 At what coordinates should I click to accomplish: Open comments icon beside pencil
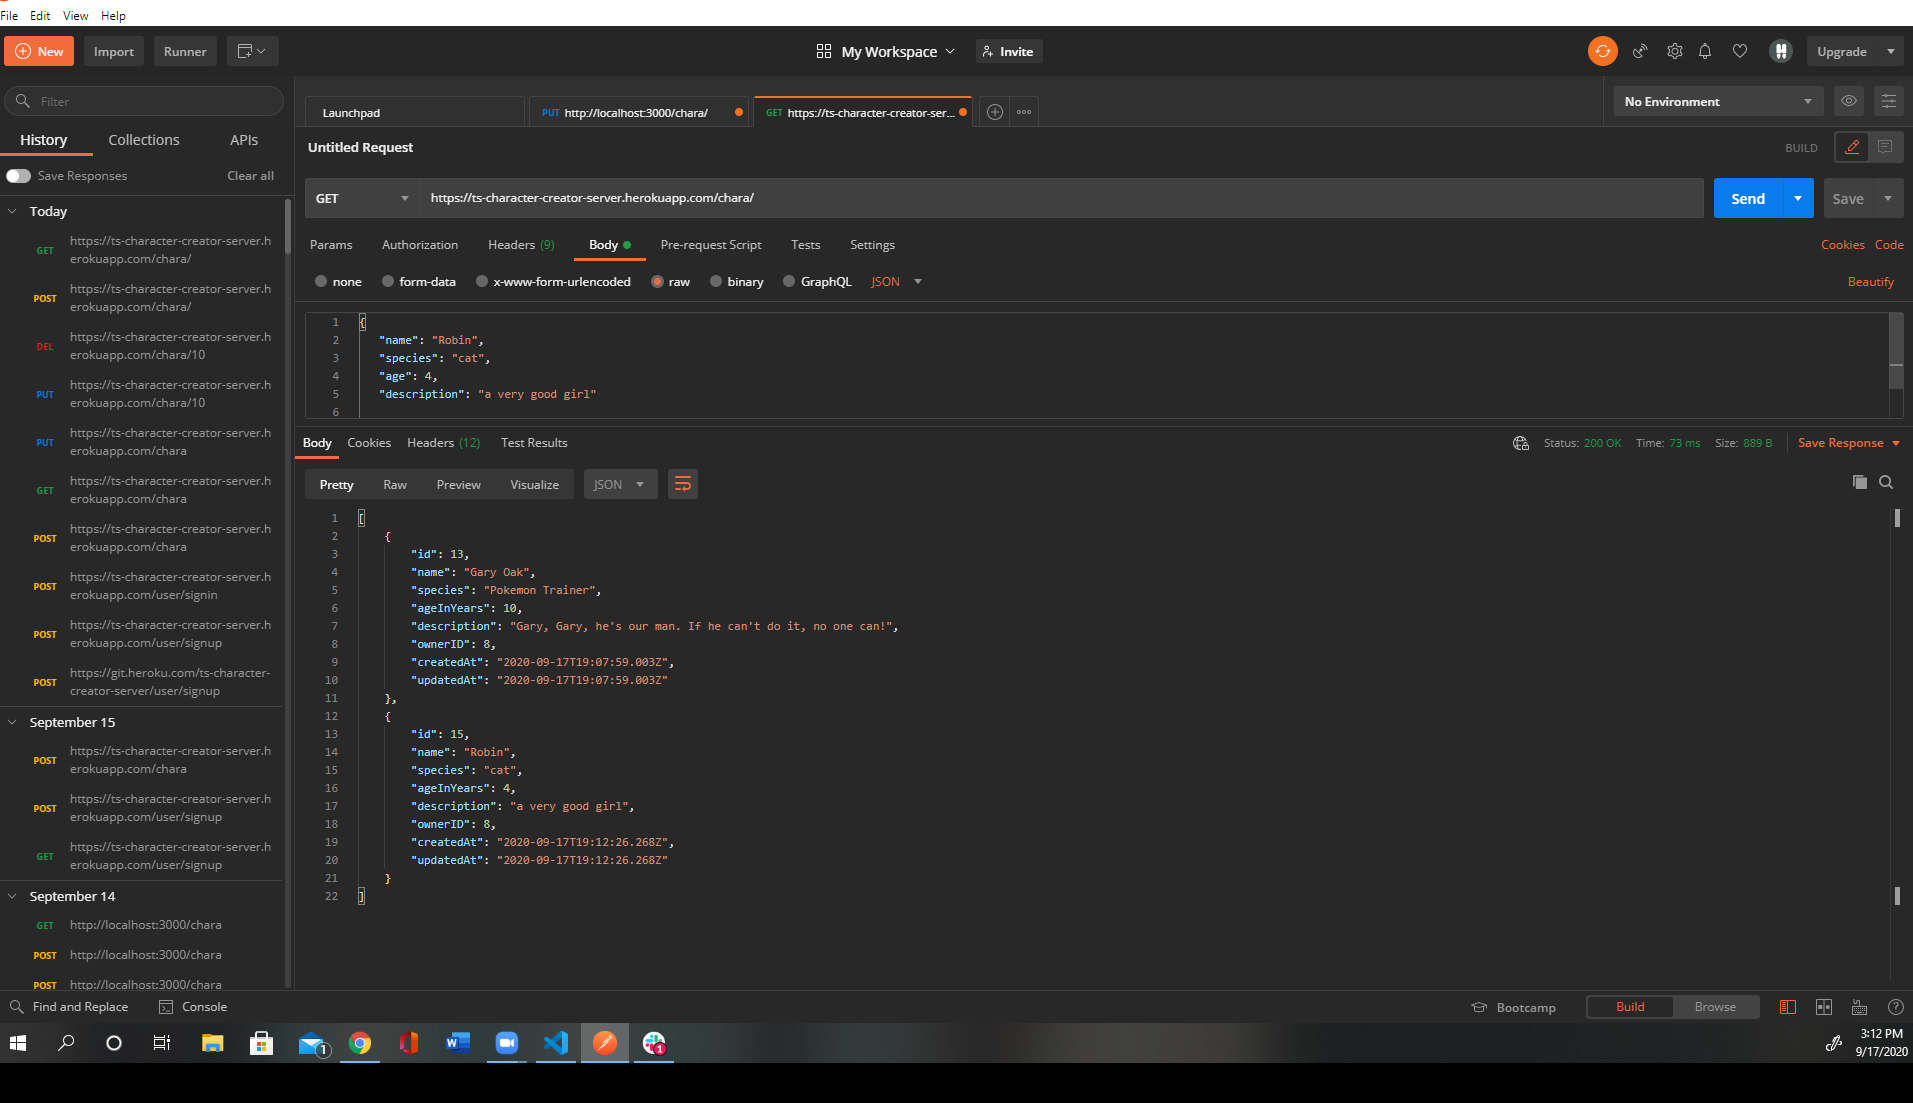(1885, 147)
